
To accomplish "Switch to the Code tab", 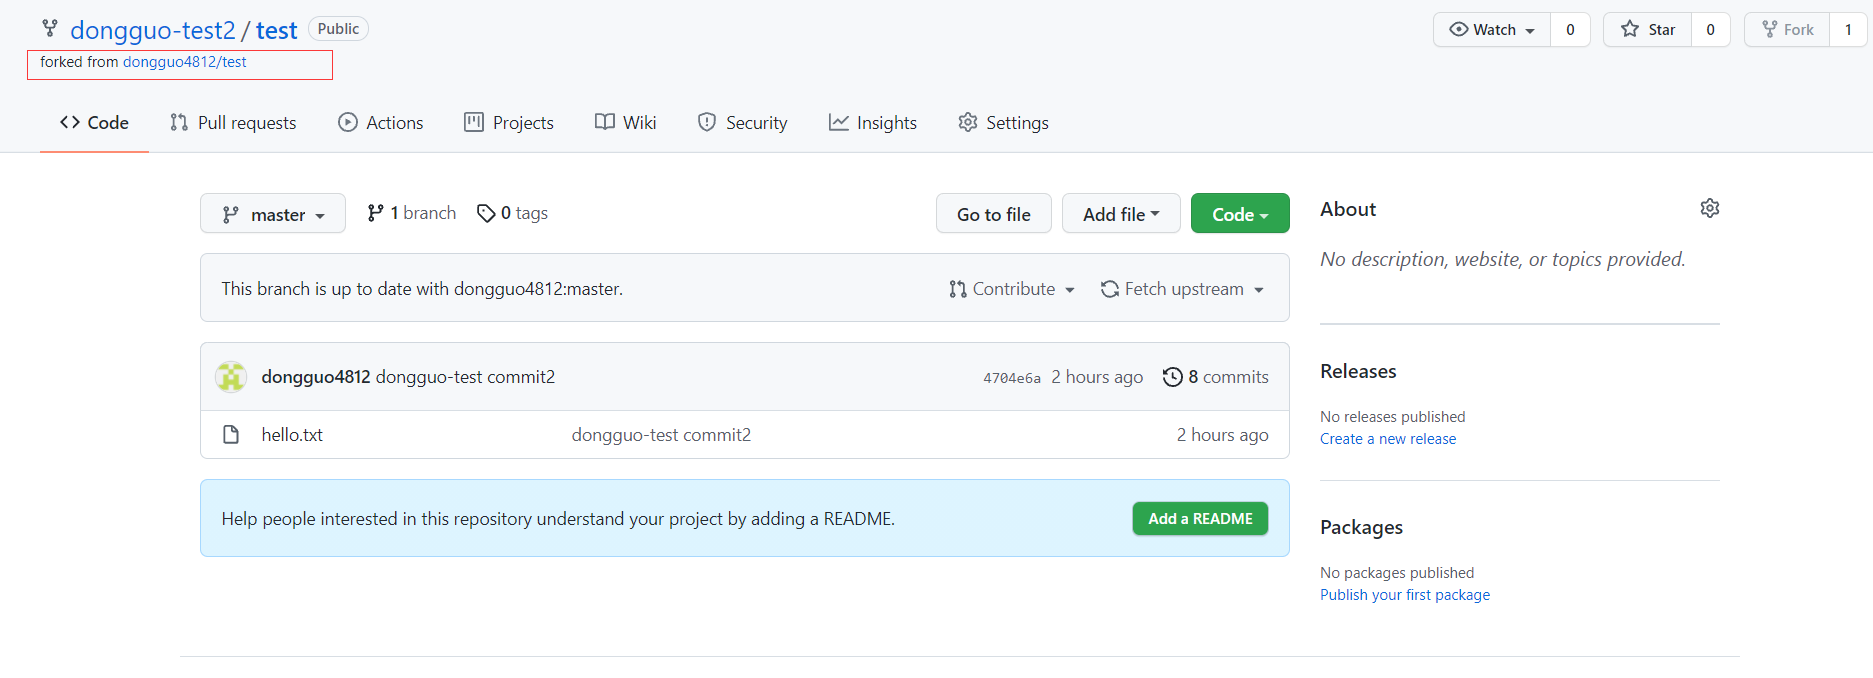I will coord(94,123).
